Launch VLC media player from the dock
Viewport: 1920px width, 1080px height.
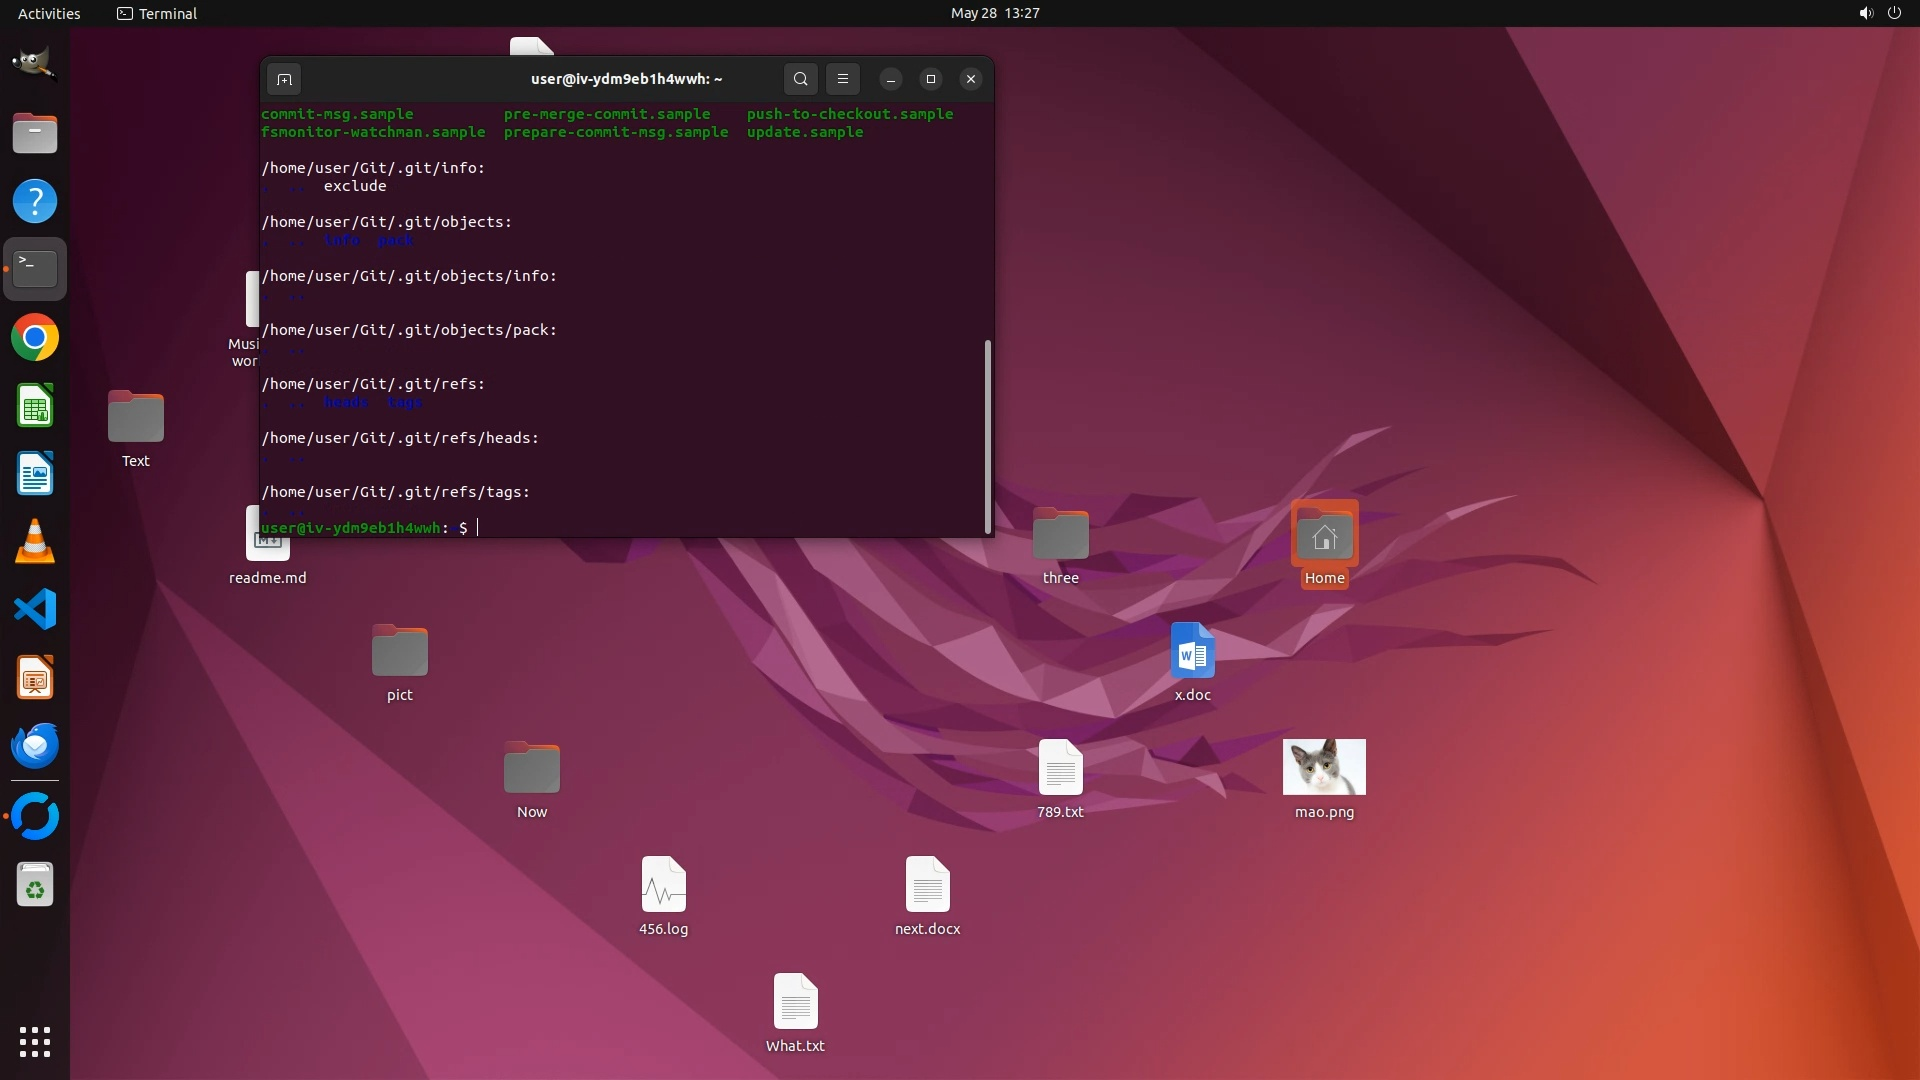(35, 542)
